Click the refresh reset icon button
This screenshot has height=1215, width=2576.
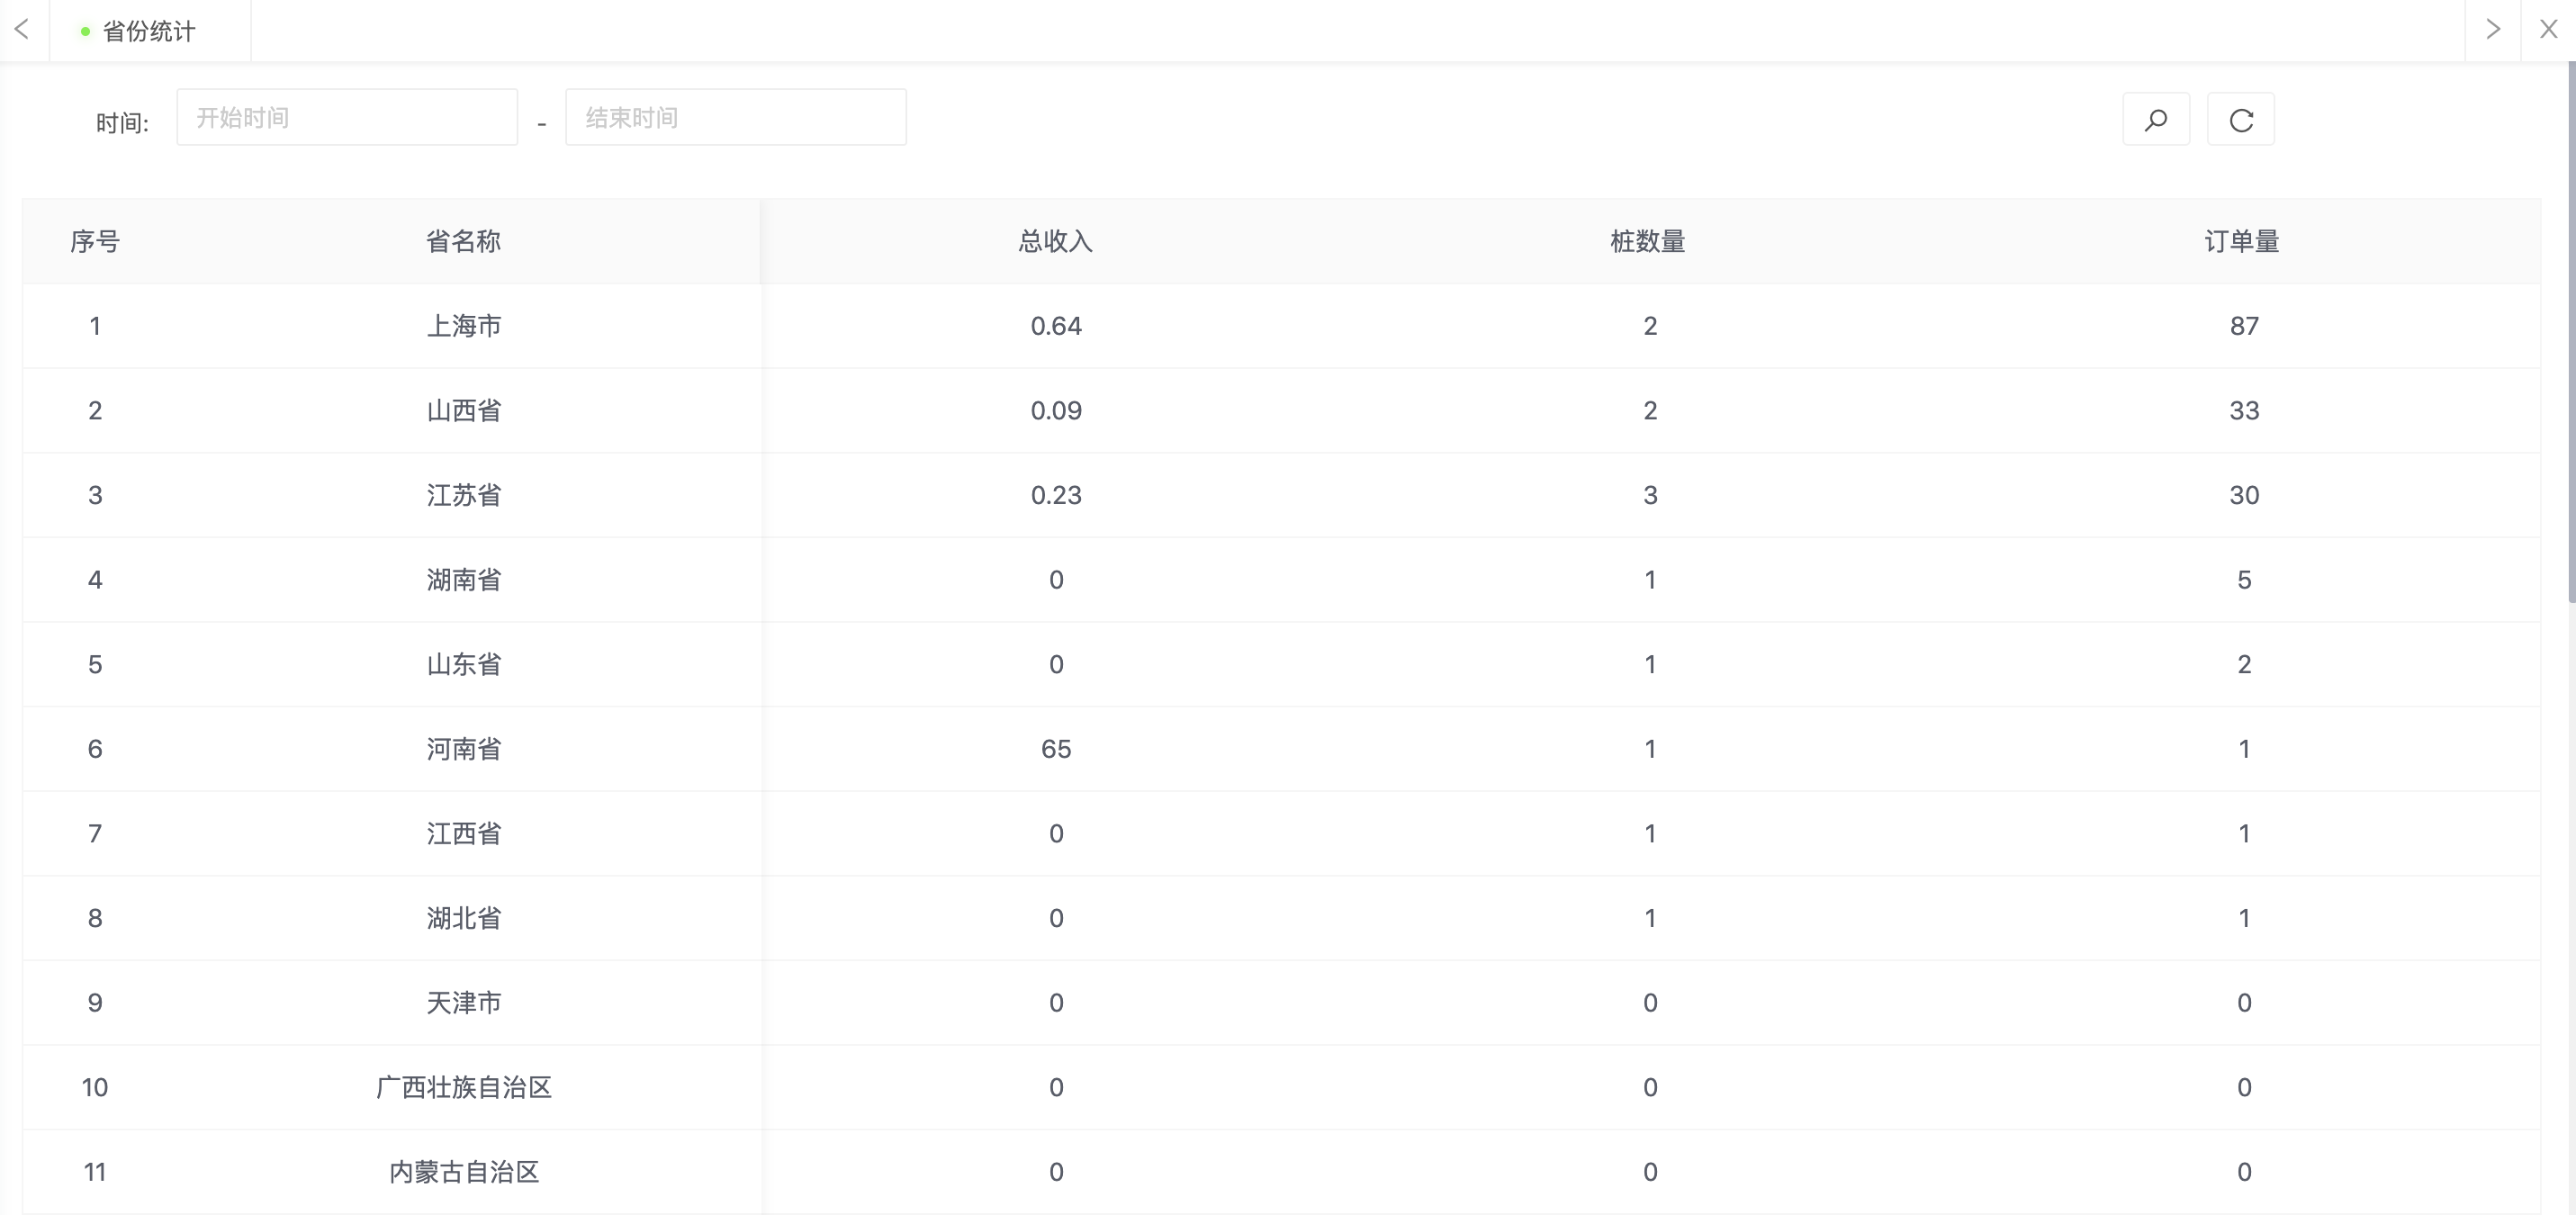tap(2241, 120)
